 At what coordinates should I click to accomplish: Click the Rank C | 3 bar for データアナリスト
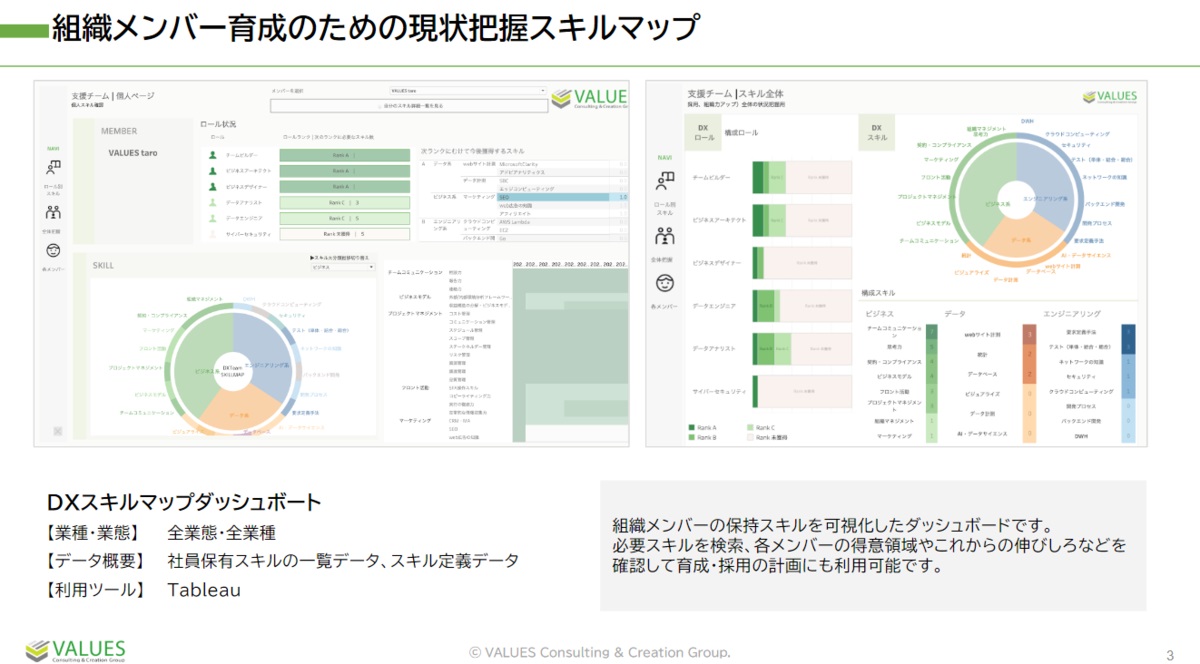344,202
